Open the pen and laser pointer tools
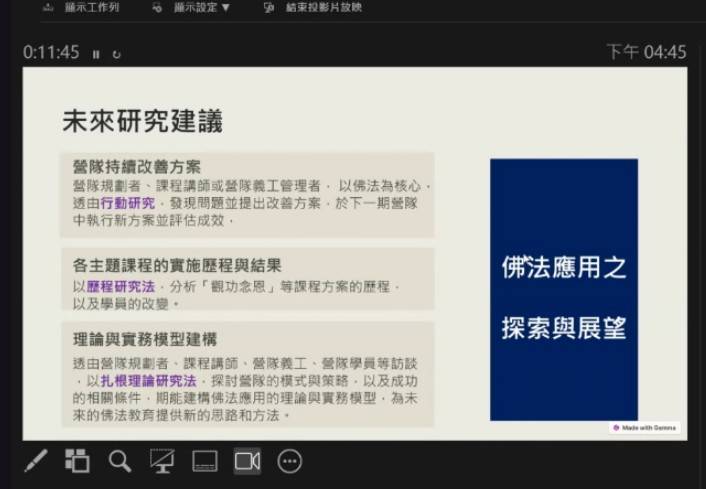This screenshot has height=489, width=706. 35,460
